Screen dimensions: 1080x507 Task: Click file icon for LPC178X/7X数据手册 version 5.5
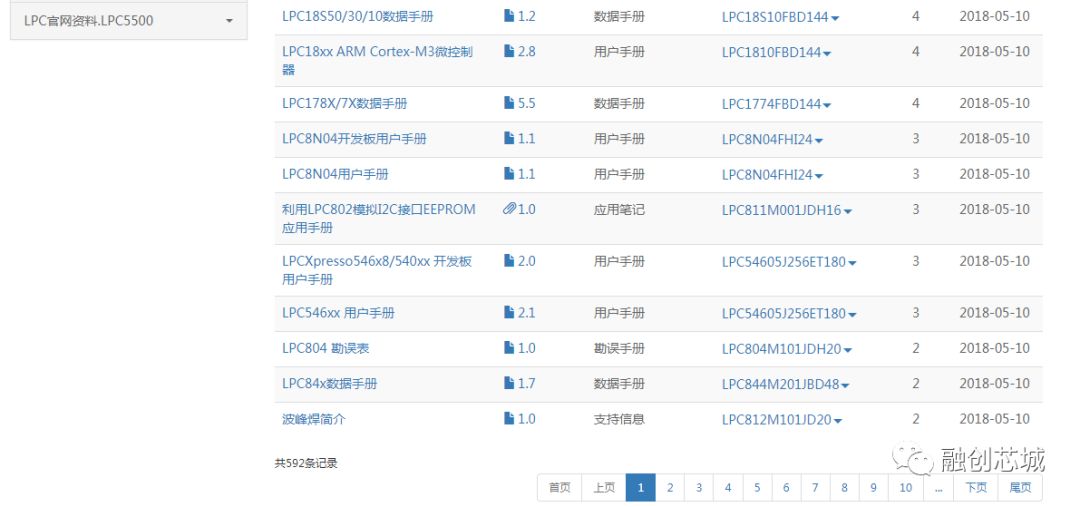click(509, 103)
